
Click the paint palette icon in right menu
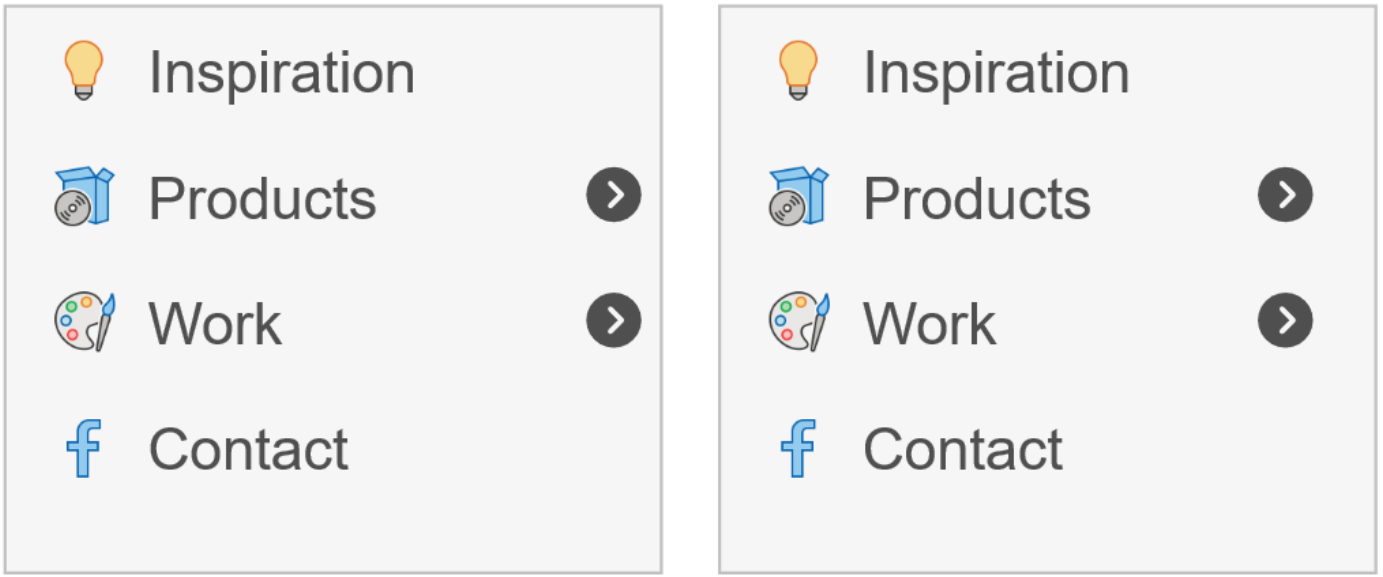tap(798, 322)
